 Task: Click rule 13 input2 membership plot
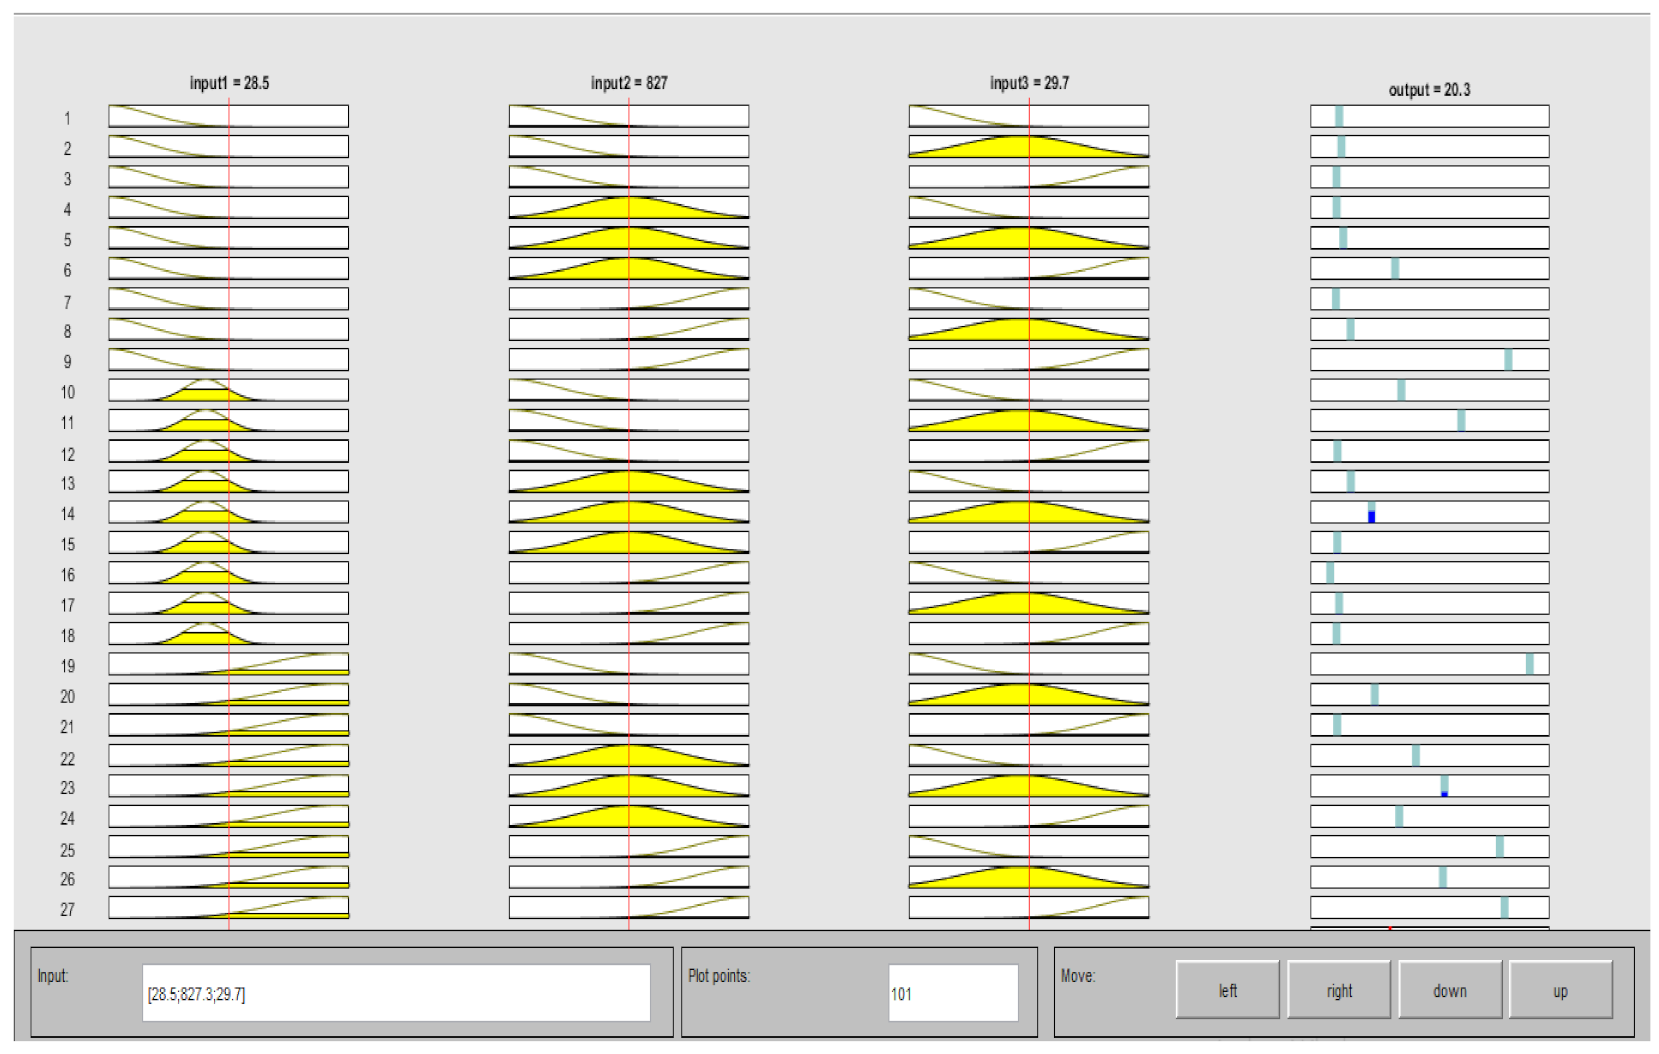click(629, 481)
